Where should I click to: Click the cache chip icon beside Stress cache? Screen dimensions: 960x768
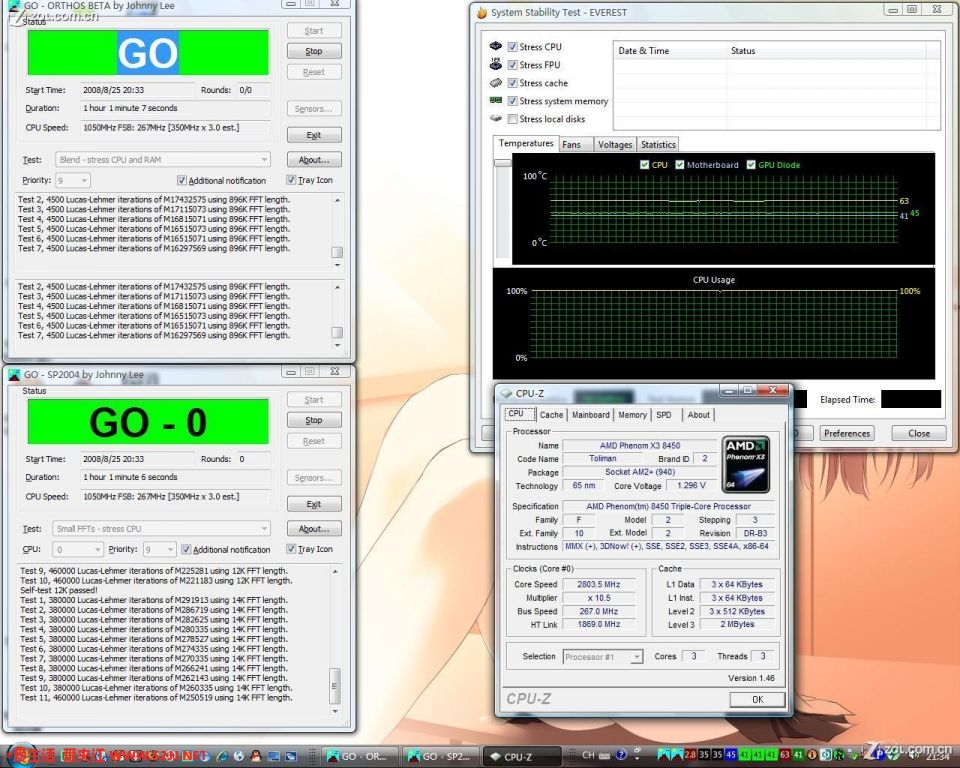pyautogui.click(x=496, y=83)
